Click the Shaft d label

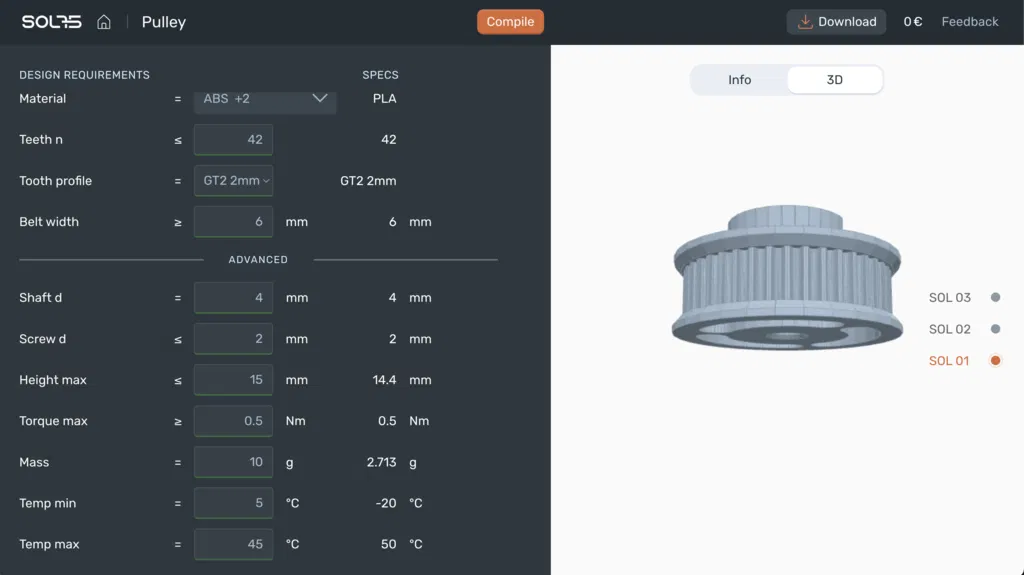(40, 297)
